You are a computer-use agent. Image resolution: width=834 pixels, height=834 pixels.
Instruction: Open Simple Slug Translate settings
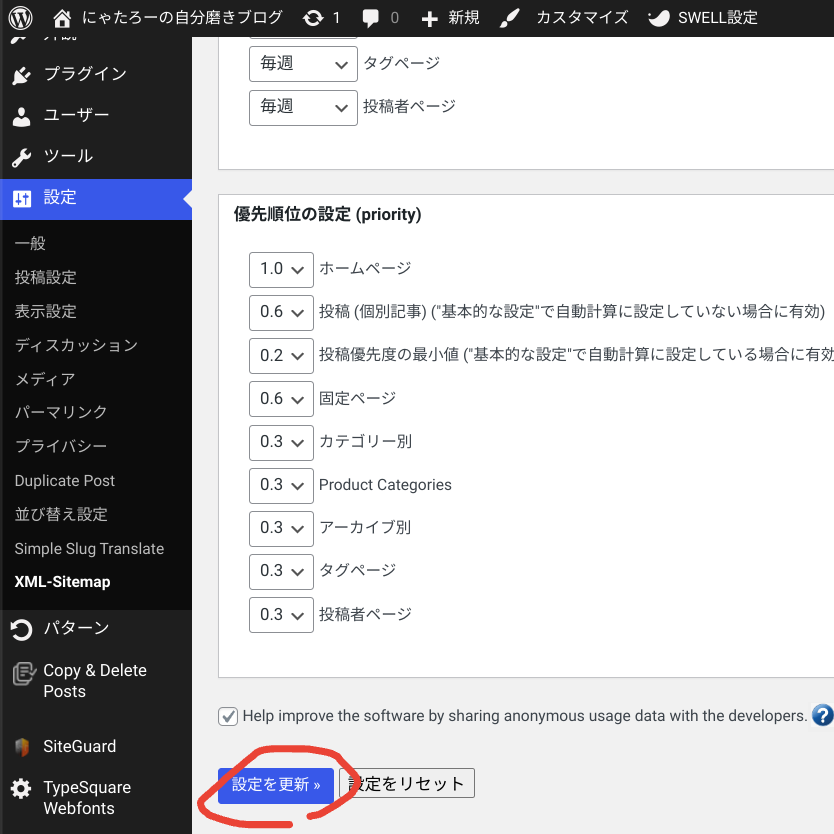click(x=89, y=548)
